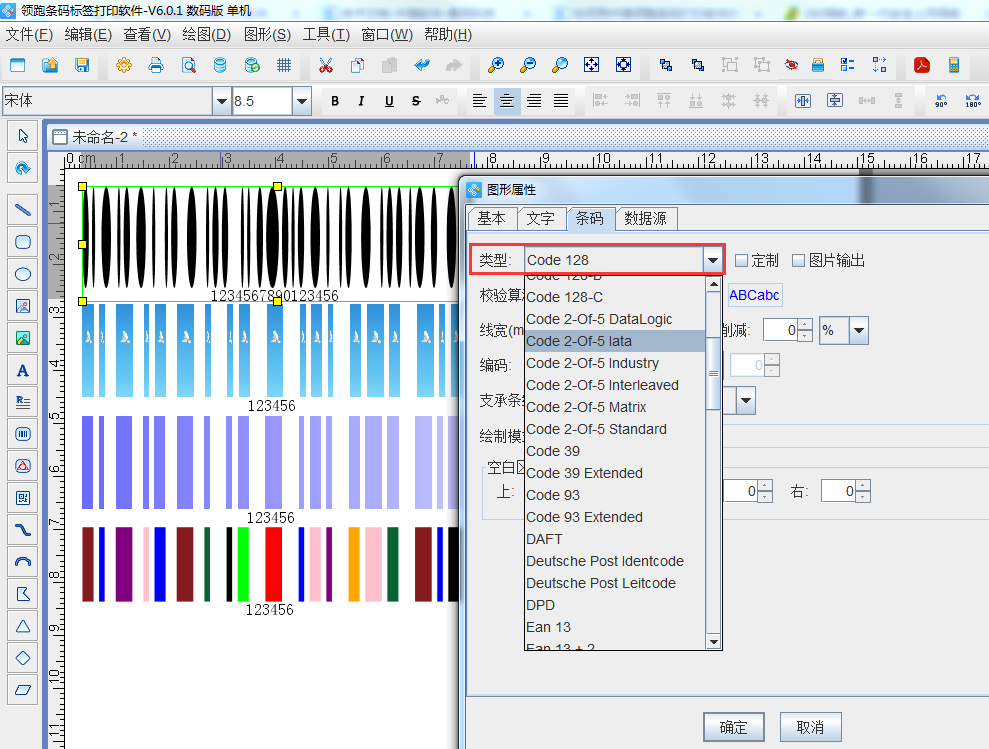Screen dimensions: 989x749
Task: Select the rounded rectangle tool
Action: click(x=23, y=242)
